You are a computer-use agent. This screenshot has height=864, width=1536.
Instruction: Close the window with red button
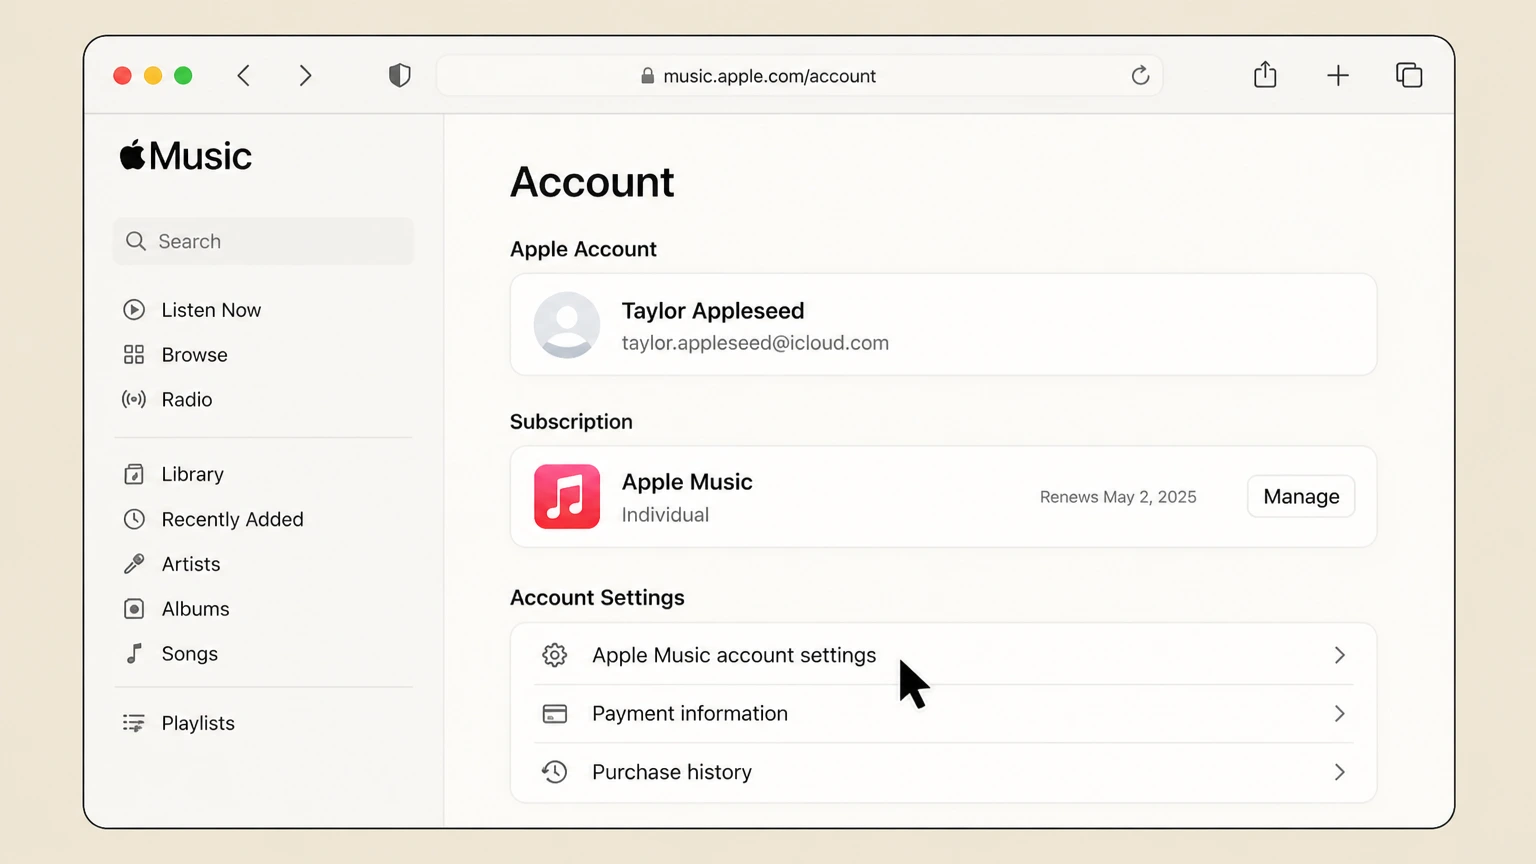coord(123,76)
